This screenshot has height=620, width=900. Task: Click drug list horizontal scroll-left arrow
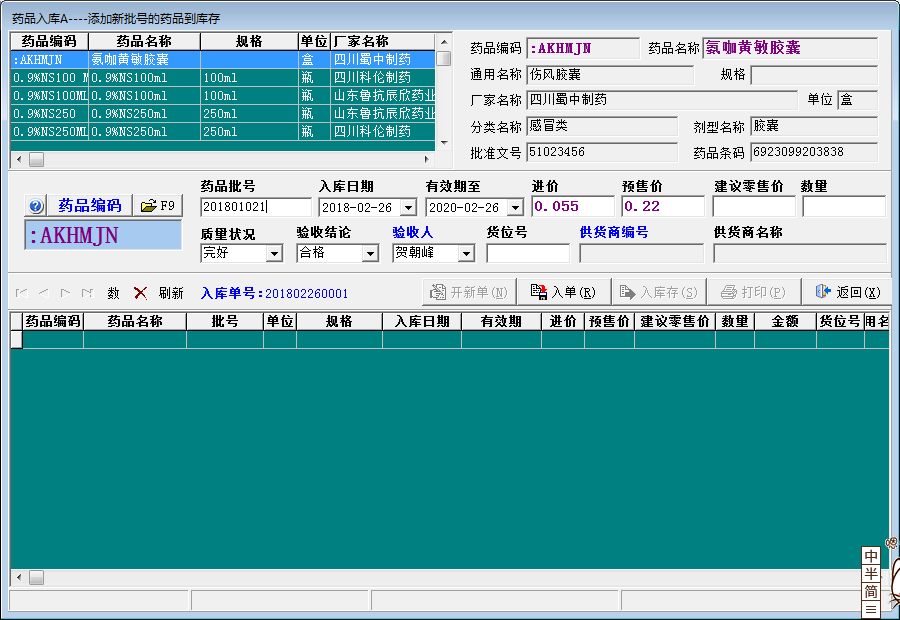click(19, 159)
